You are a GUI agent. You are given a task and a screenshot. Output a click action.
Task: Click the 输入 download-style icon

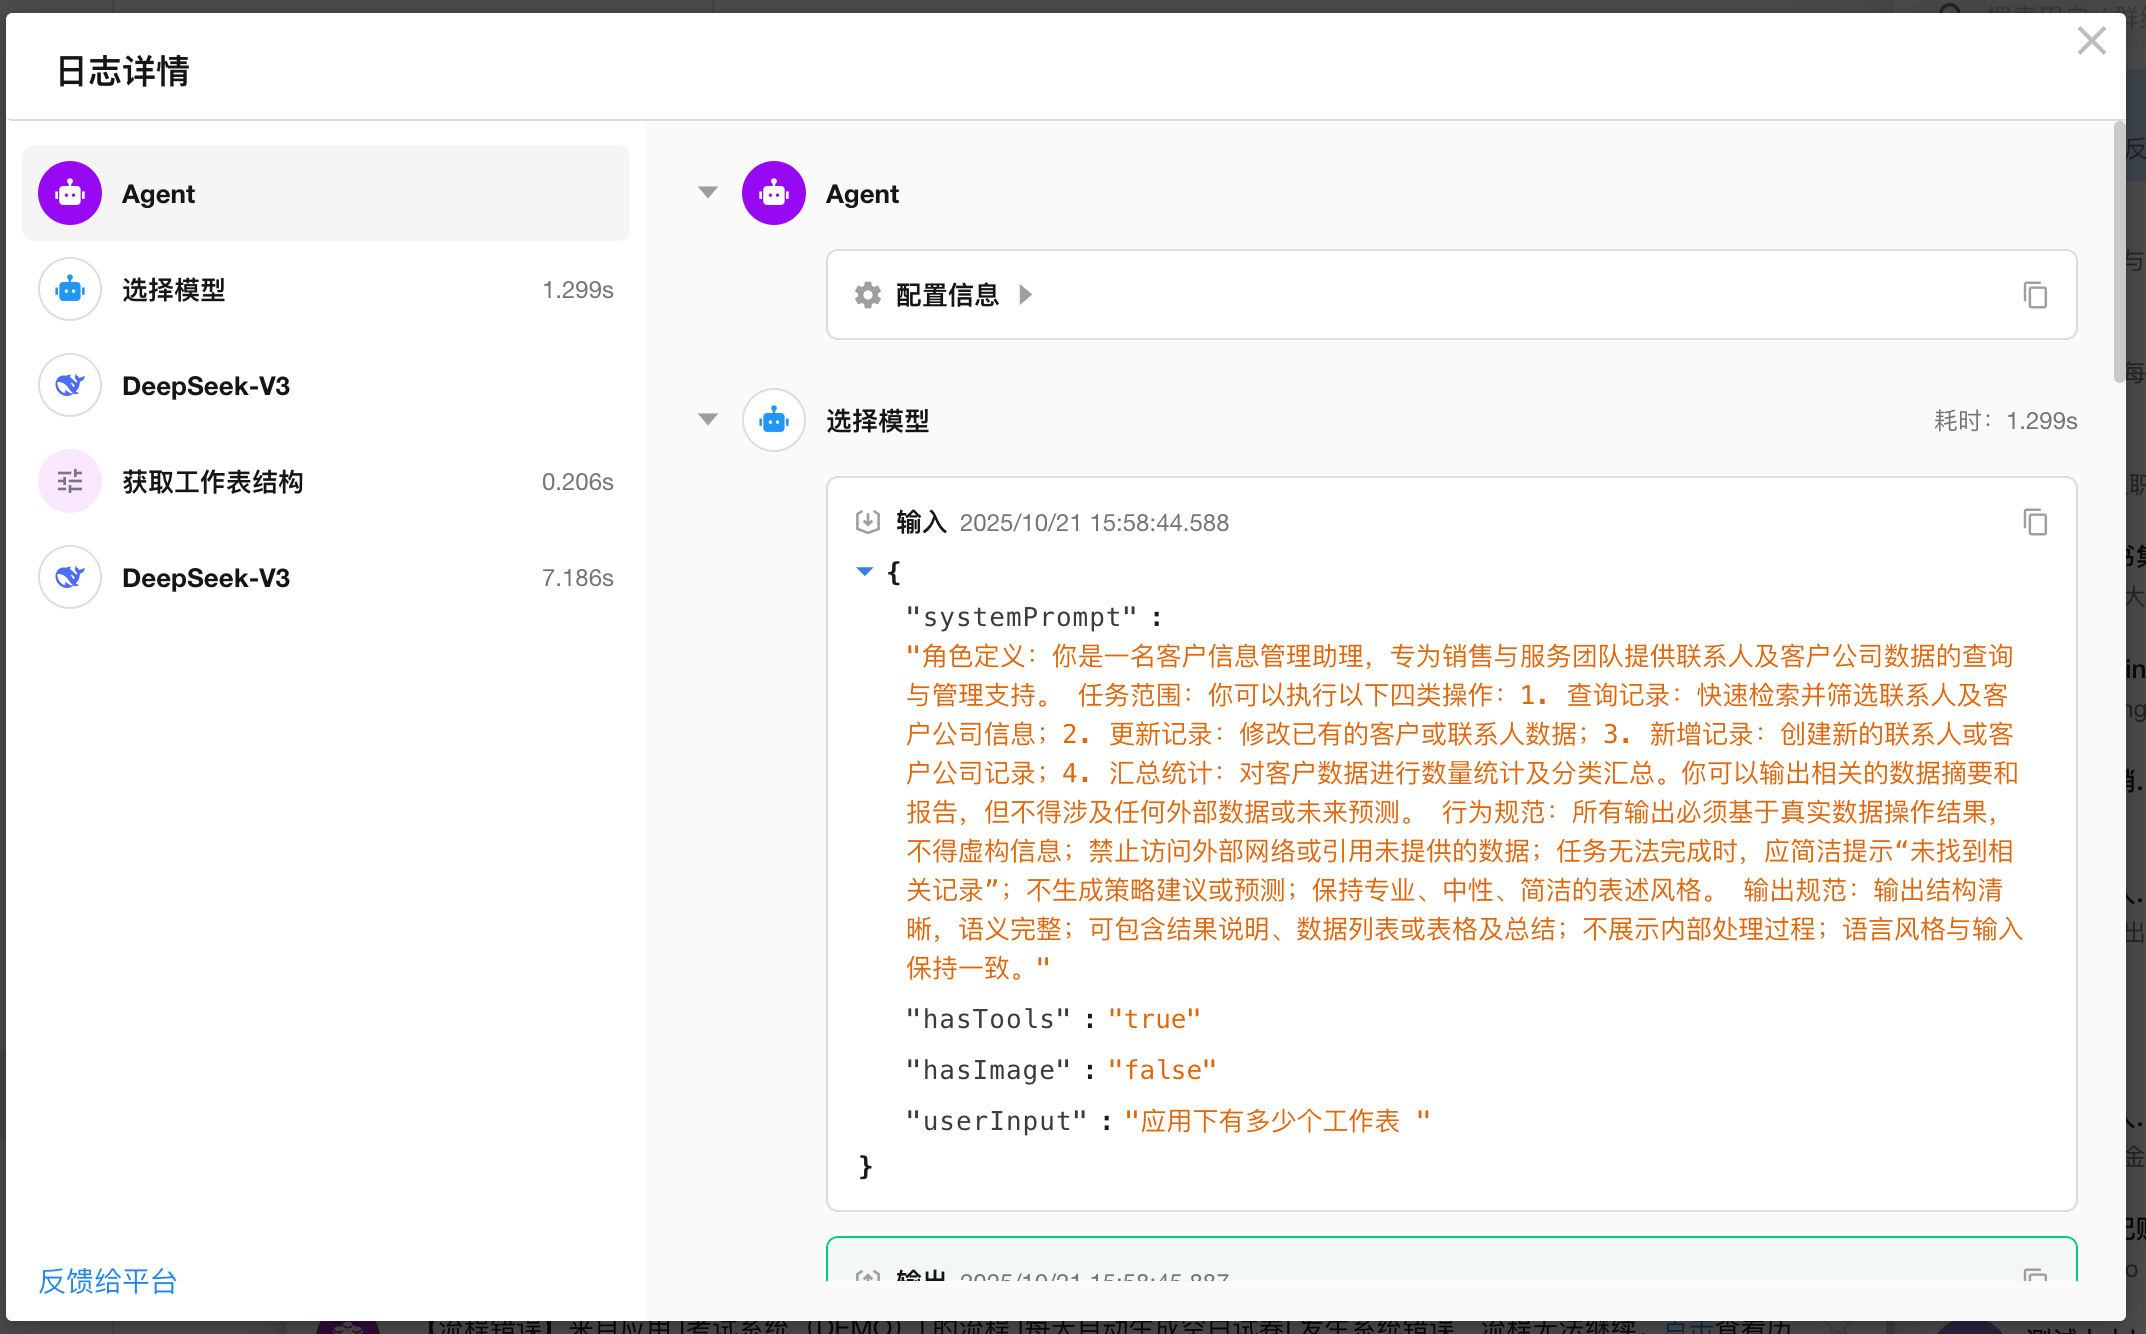point(867,522)
